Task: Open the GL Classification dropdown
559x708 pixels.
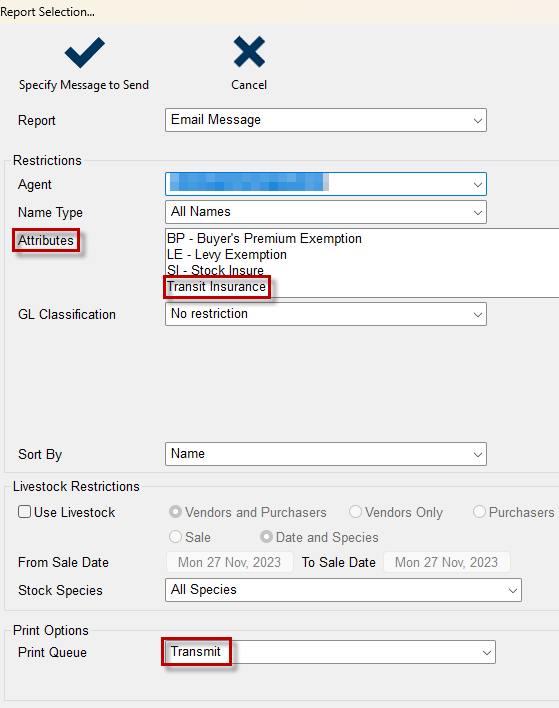Action: click(326, 314)
